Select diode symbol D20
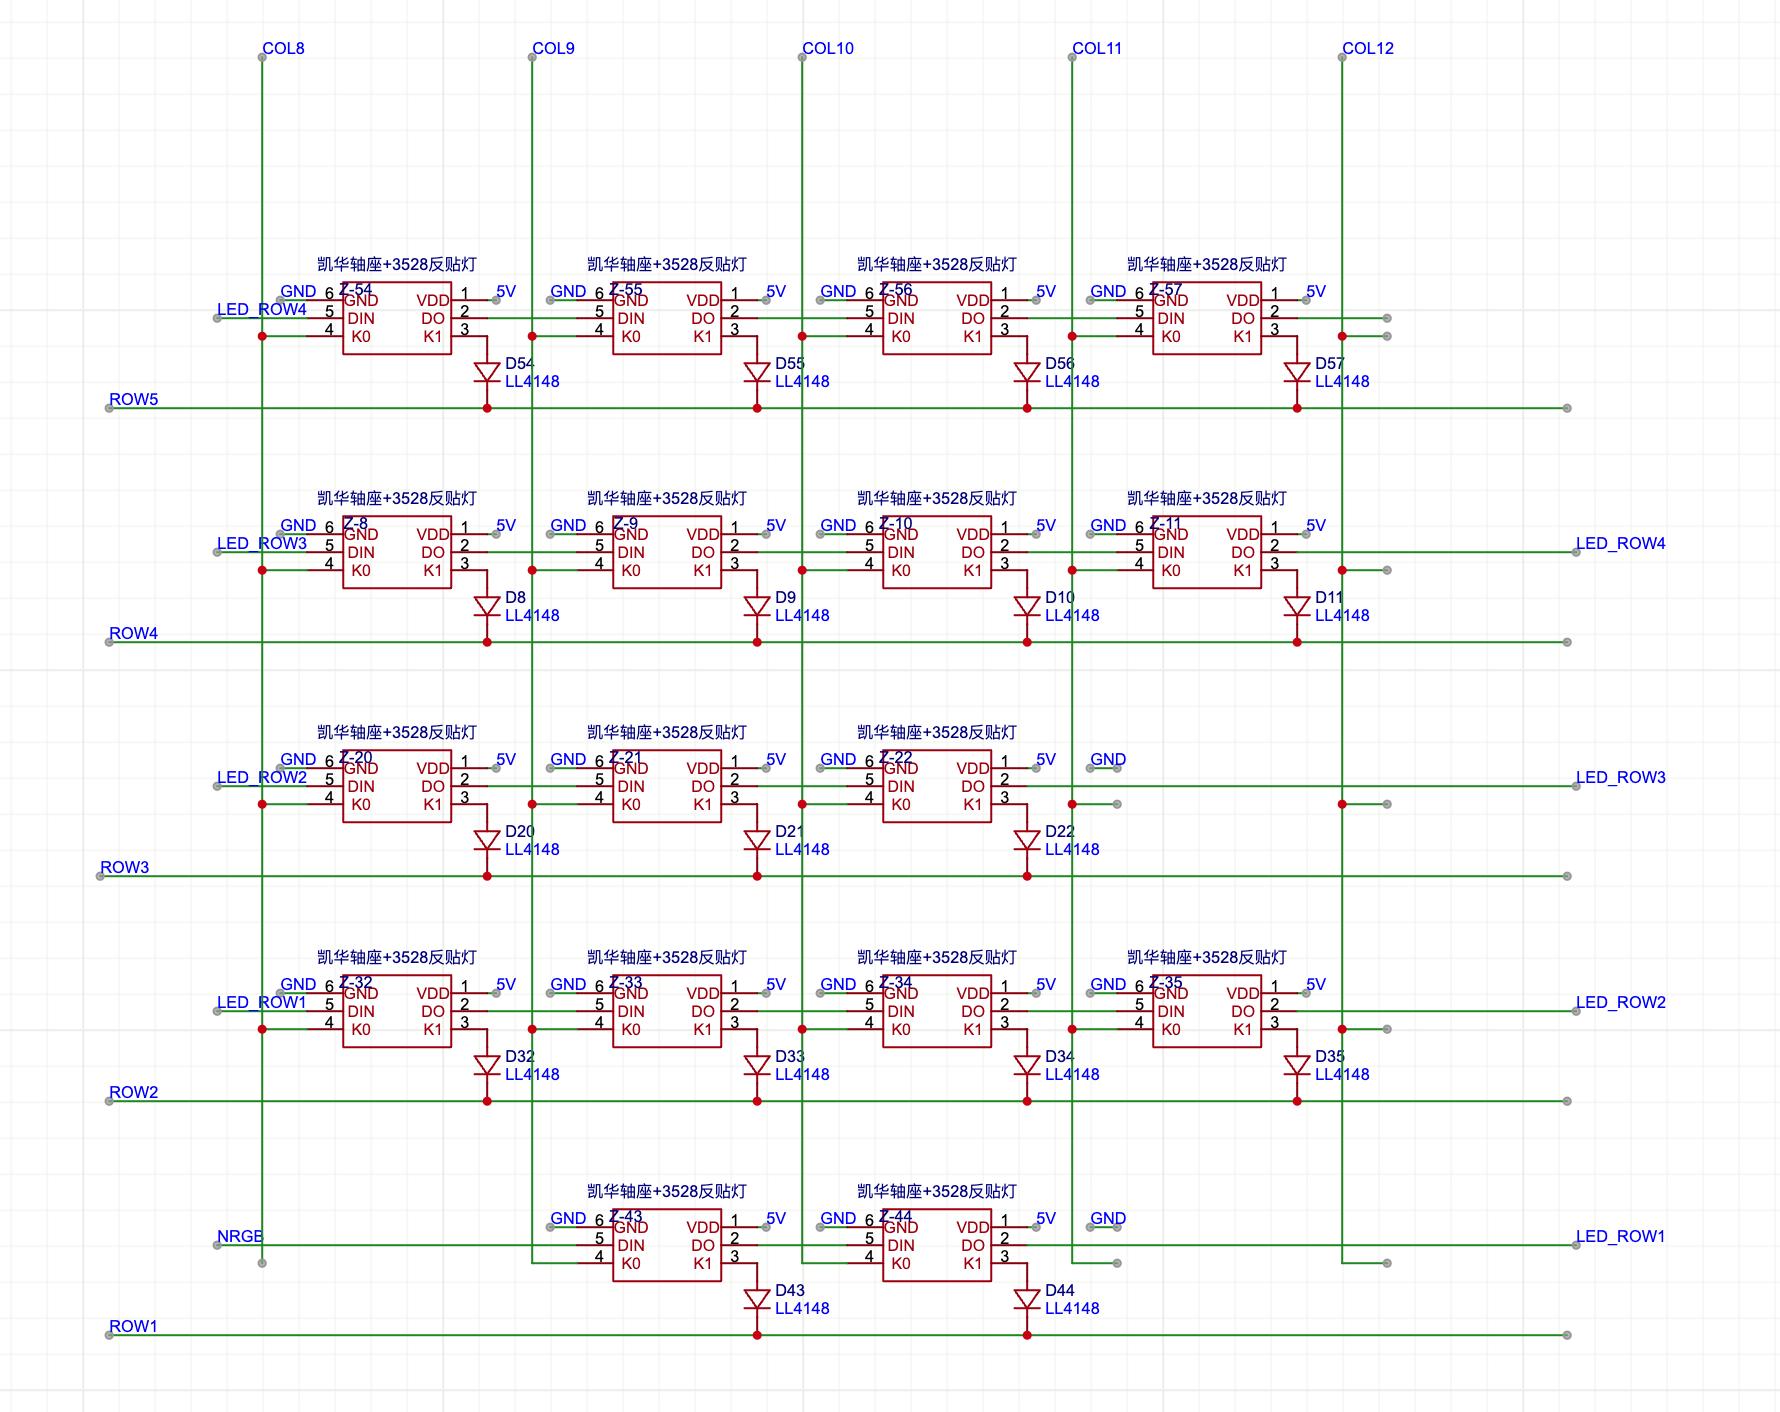This screenshot has width=1780, height=1412. (x=487, y=840)
